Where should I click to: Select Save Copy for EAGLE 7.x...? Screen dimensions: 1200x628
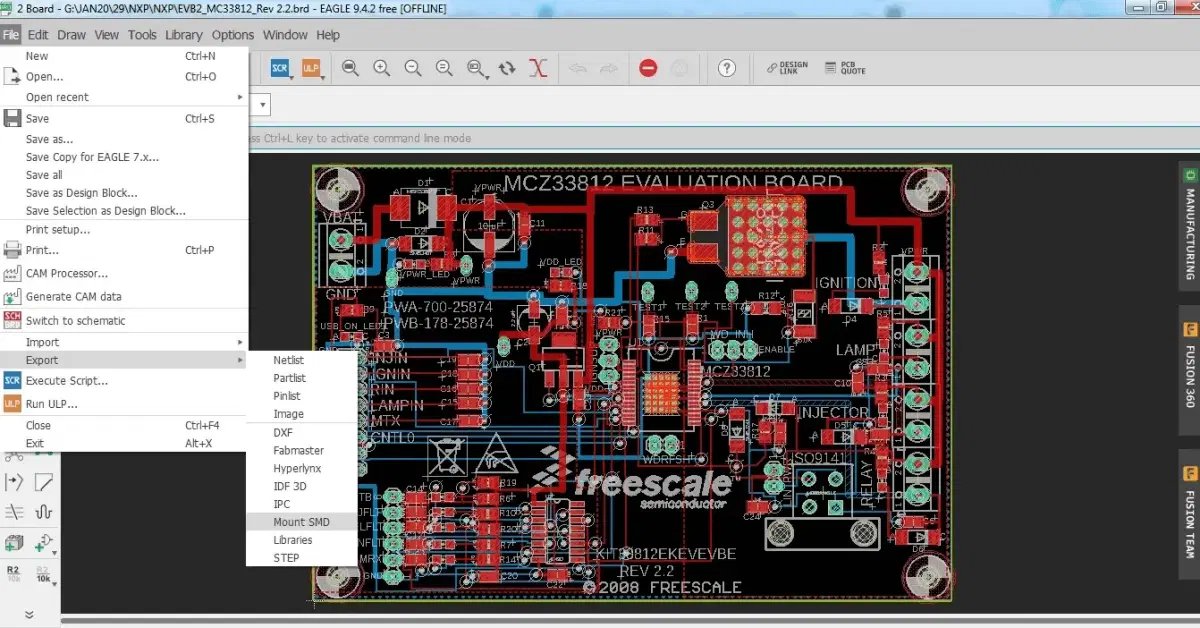pos(124,157)
